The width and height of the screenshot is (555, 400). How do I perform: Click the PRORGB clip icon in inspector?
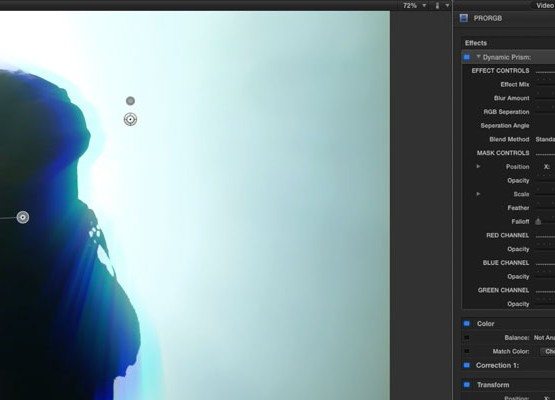point(464,18)
